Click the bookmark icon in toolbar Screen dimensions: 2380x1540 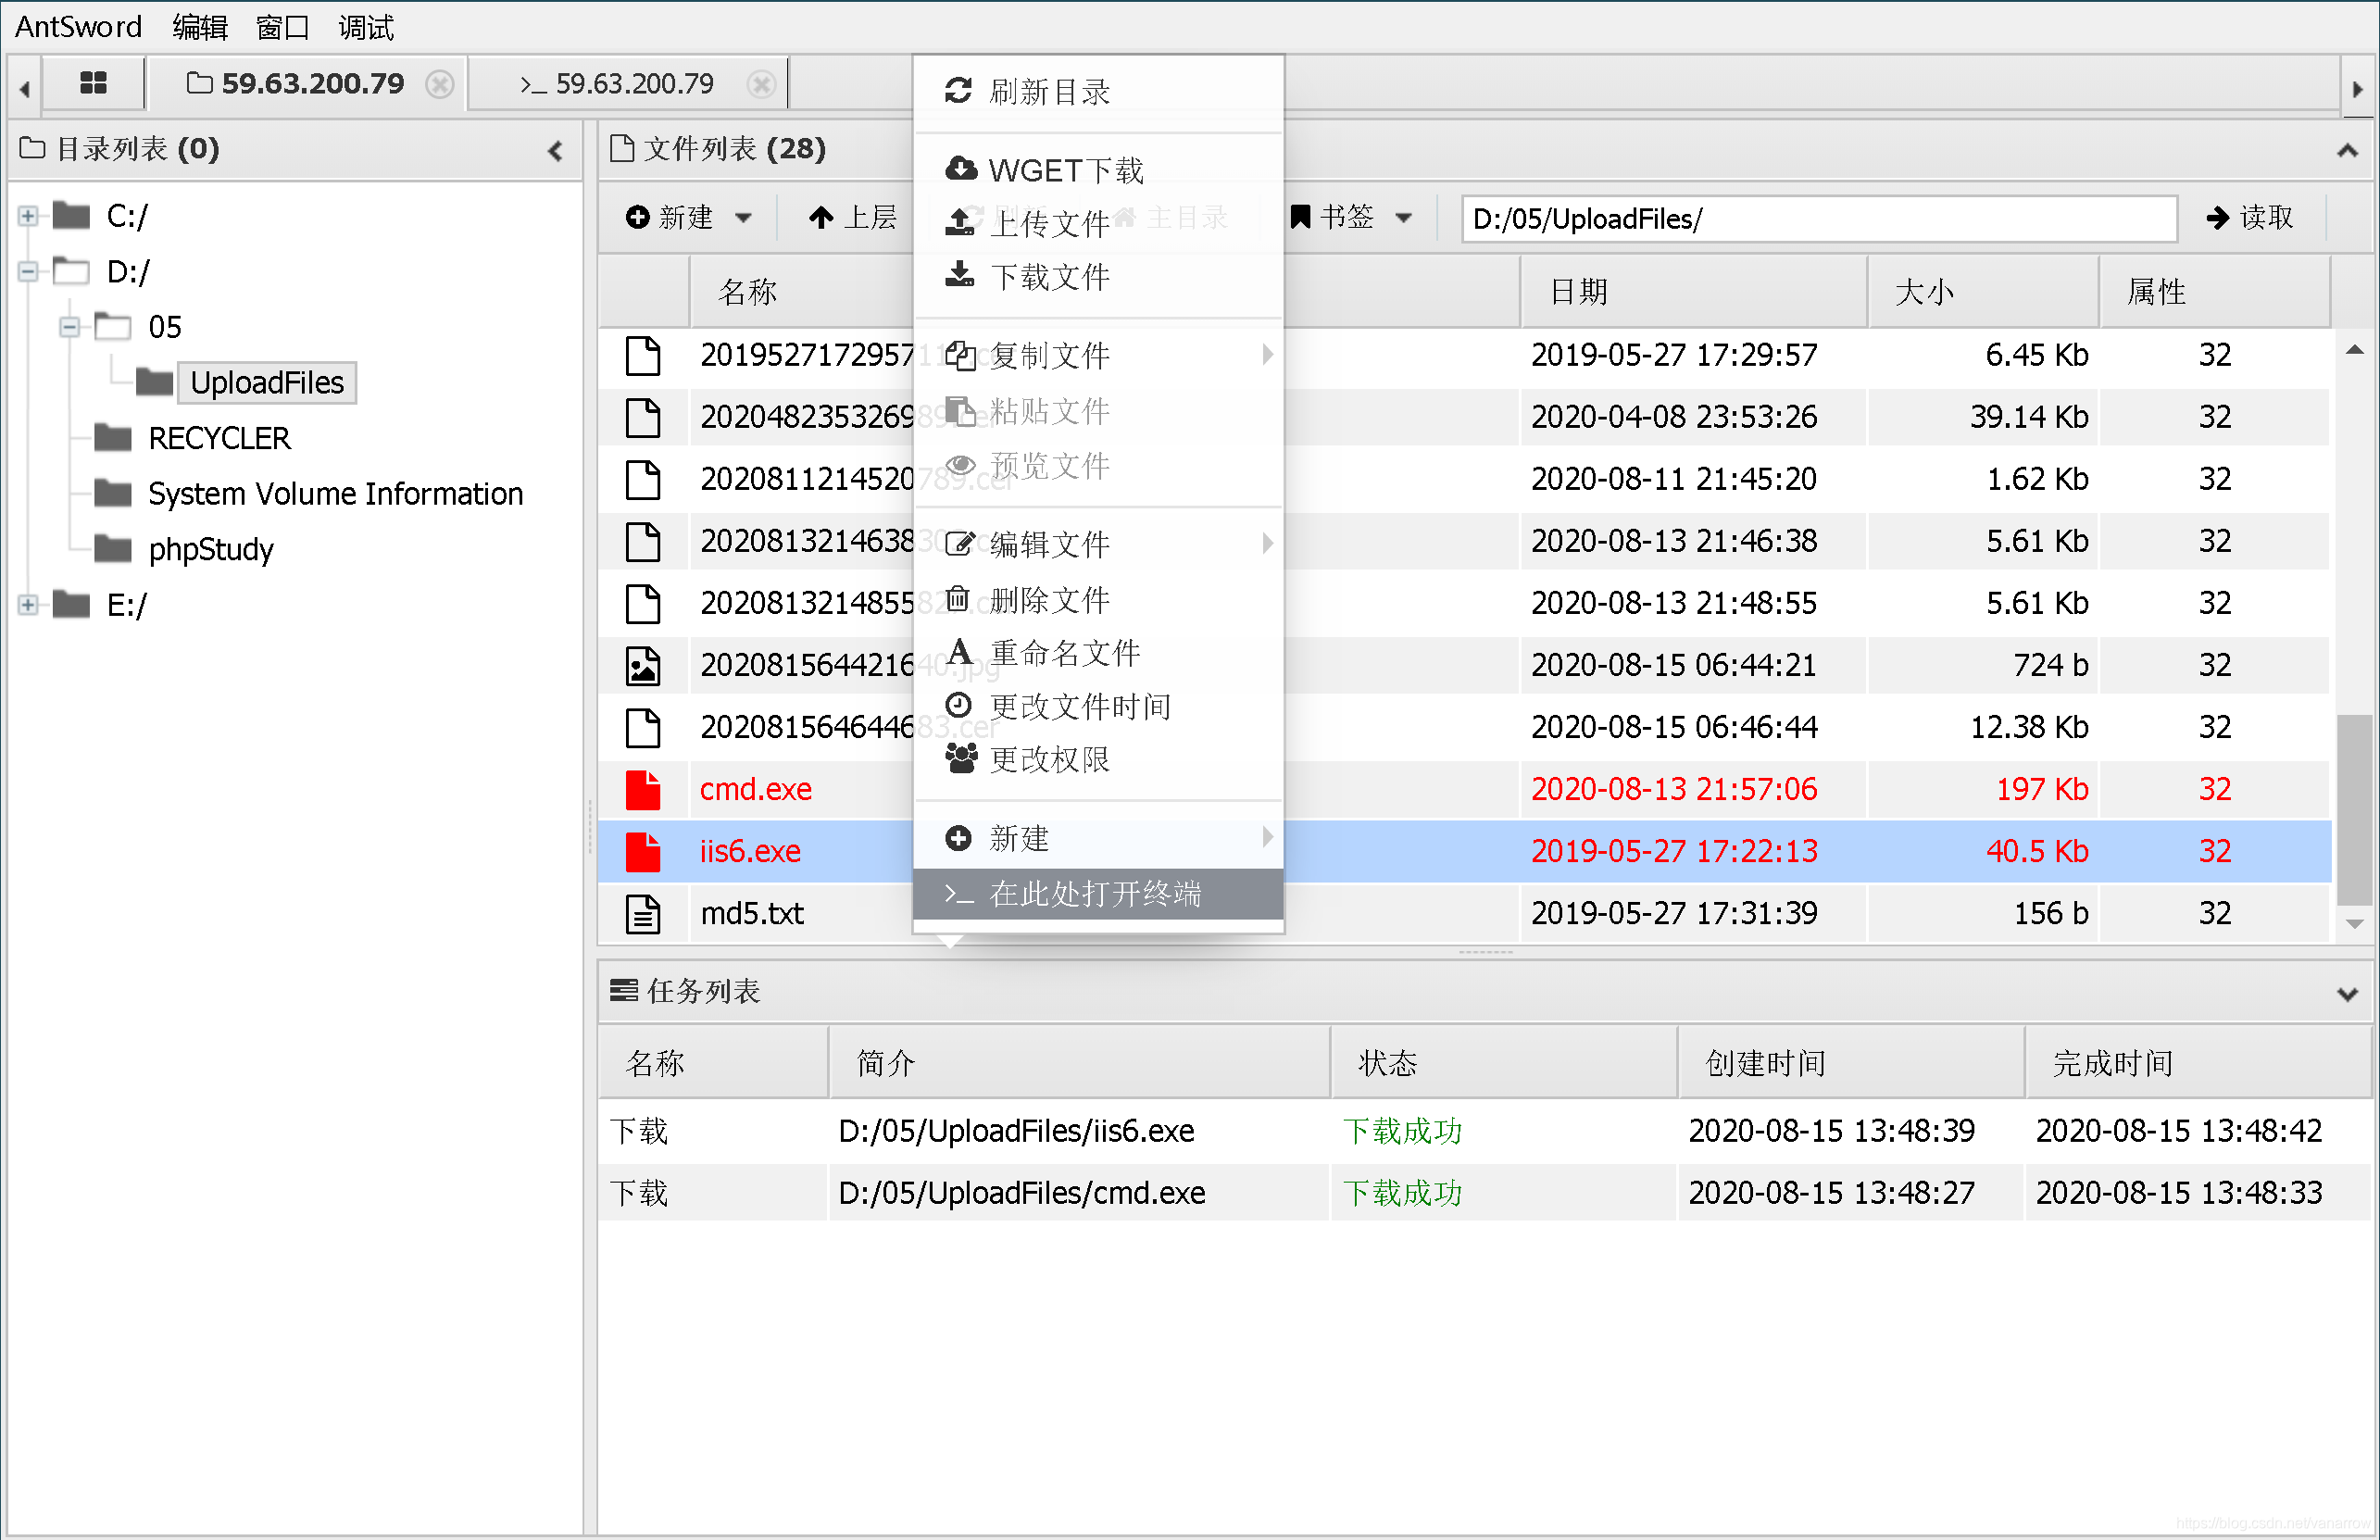click(1299, 217)
